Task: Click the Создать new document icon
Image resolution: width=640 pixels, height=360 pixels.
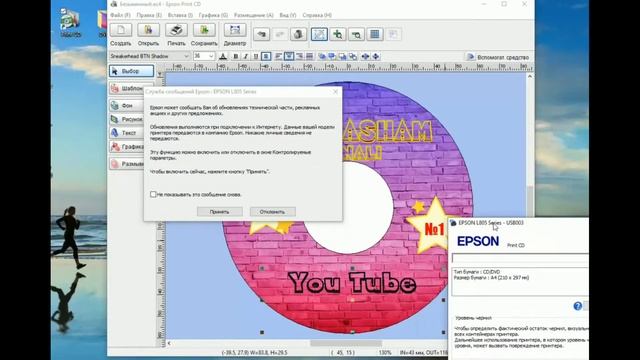Action: (121, 30)
